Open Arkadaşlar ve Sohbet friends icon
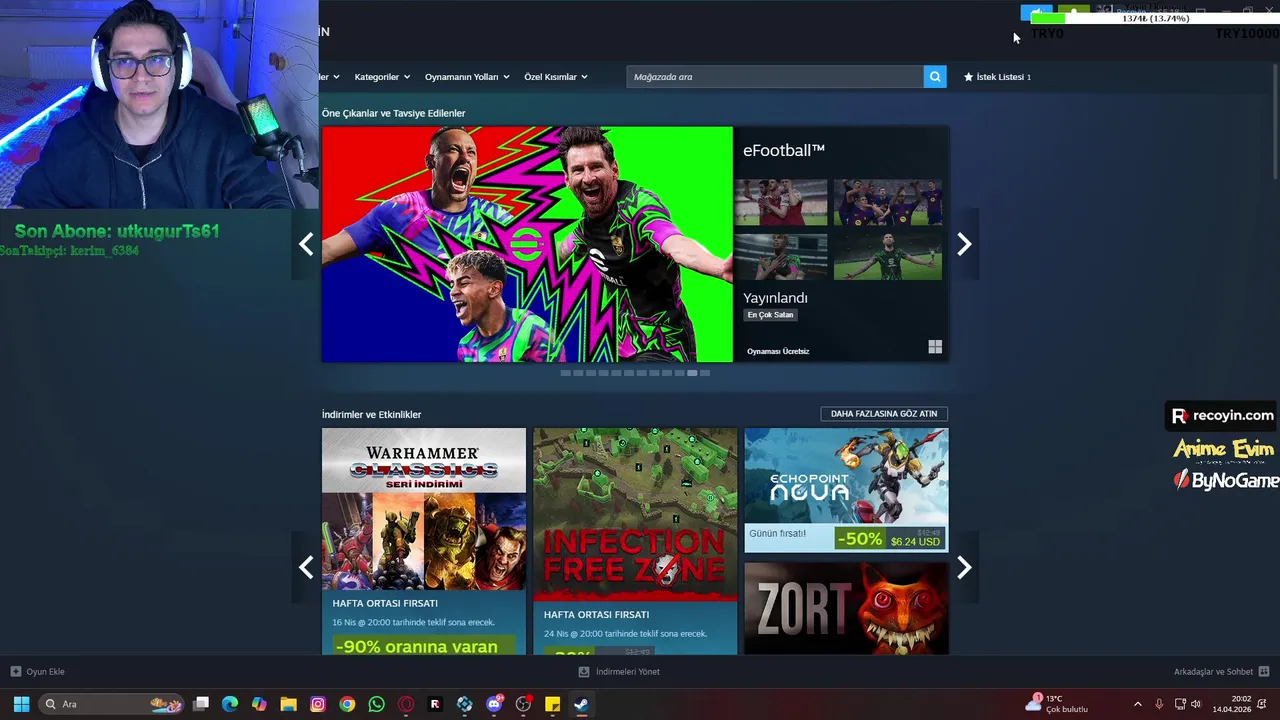Image resolution: width=1280 pixels, height=720 pixels. (x=1264, y=672)
